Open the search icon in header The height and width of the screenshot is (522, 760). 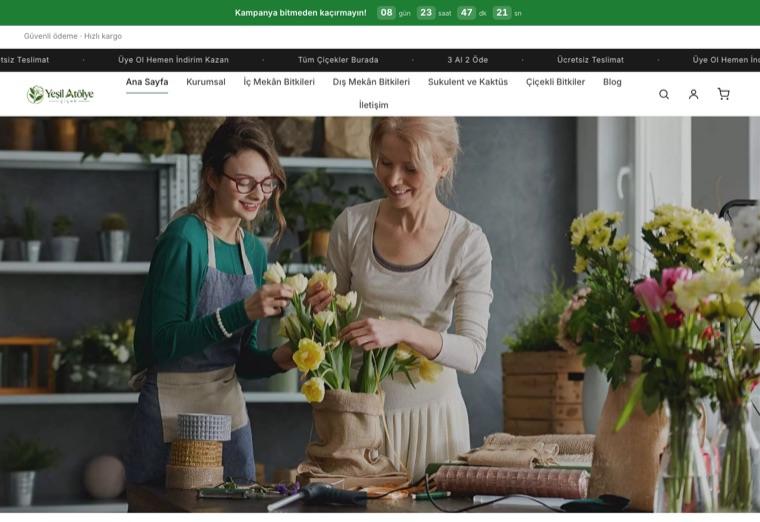[x=664, y=94]
